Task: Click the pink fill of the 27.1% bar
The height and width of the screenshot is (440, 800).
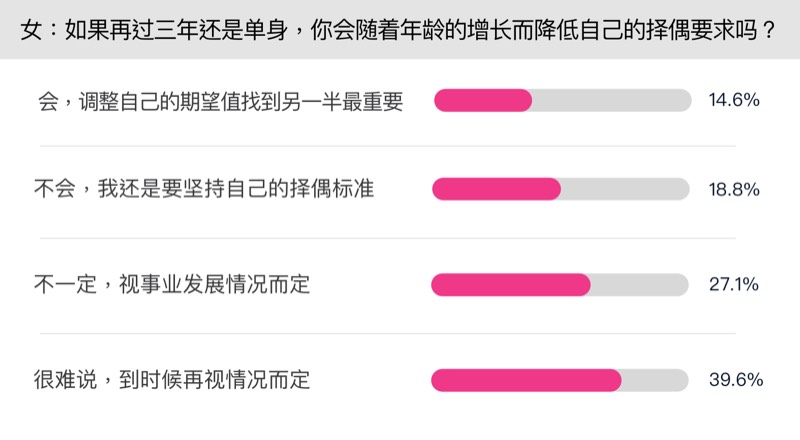Action: (x=511, y=284)
